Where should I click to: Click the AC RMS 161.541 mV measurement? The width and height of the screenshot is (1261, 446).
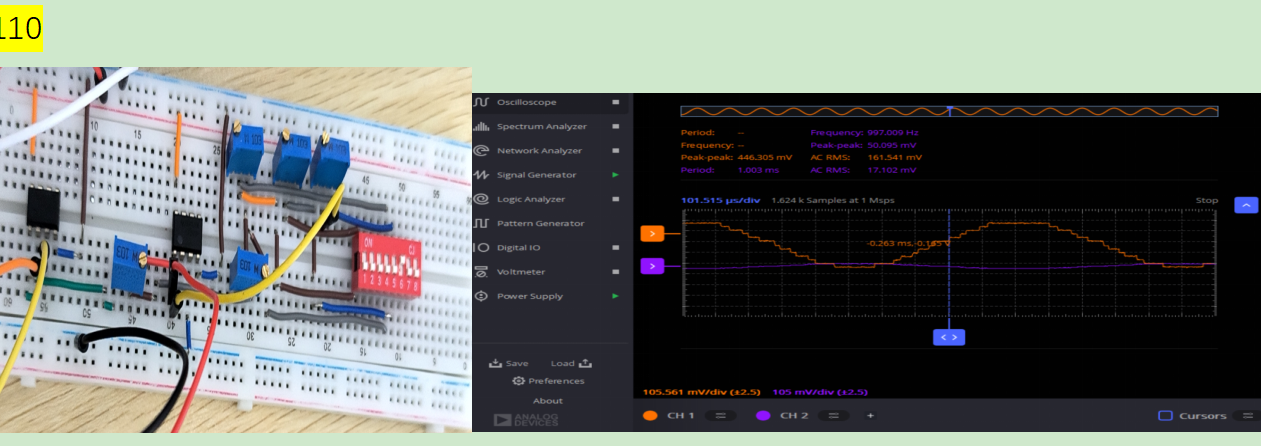866,158
